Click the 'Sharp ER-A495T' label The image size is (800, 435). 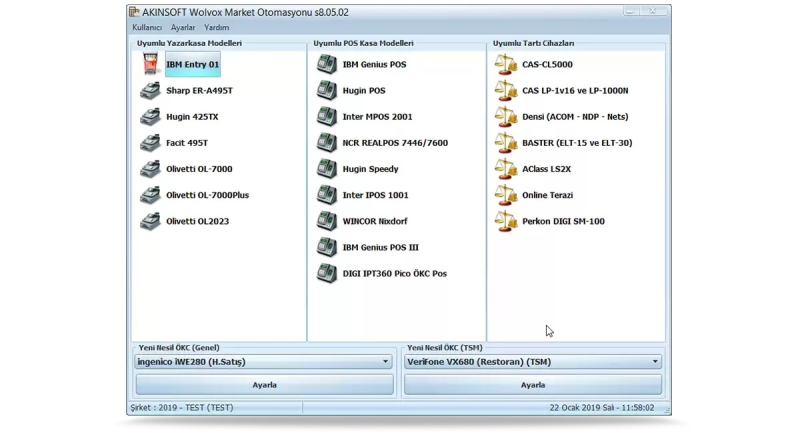[x=199, y=91]
